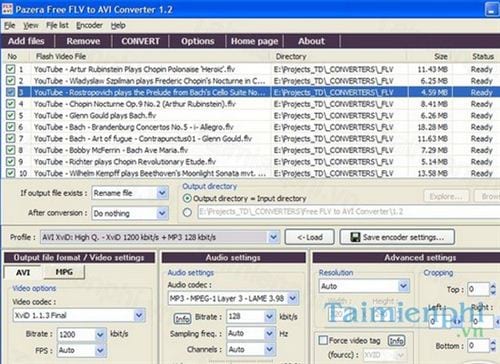This screenshot has width=500, height=364.
Task: Open Channels Auto dropdown
Action: (x=269, y=349)
